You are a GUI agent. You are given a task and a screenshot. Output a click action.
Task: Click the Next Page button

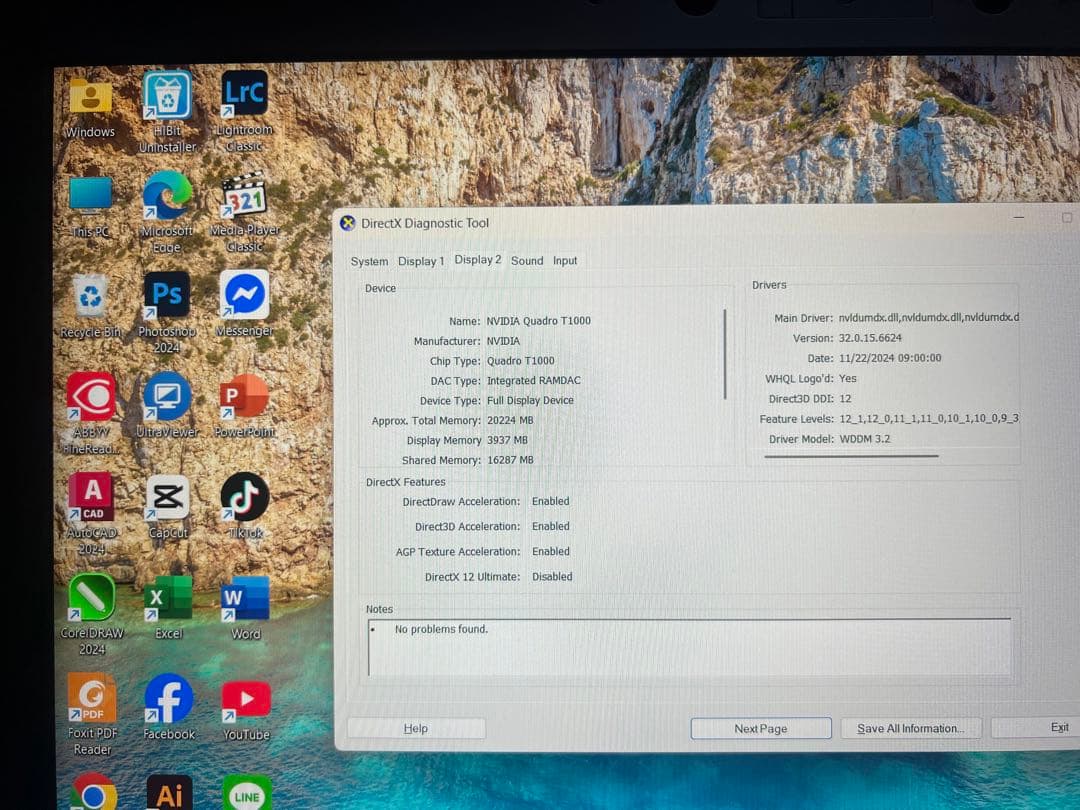click(x=760, y=728)
